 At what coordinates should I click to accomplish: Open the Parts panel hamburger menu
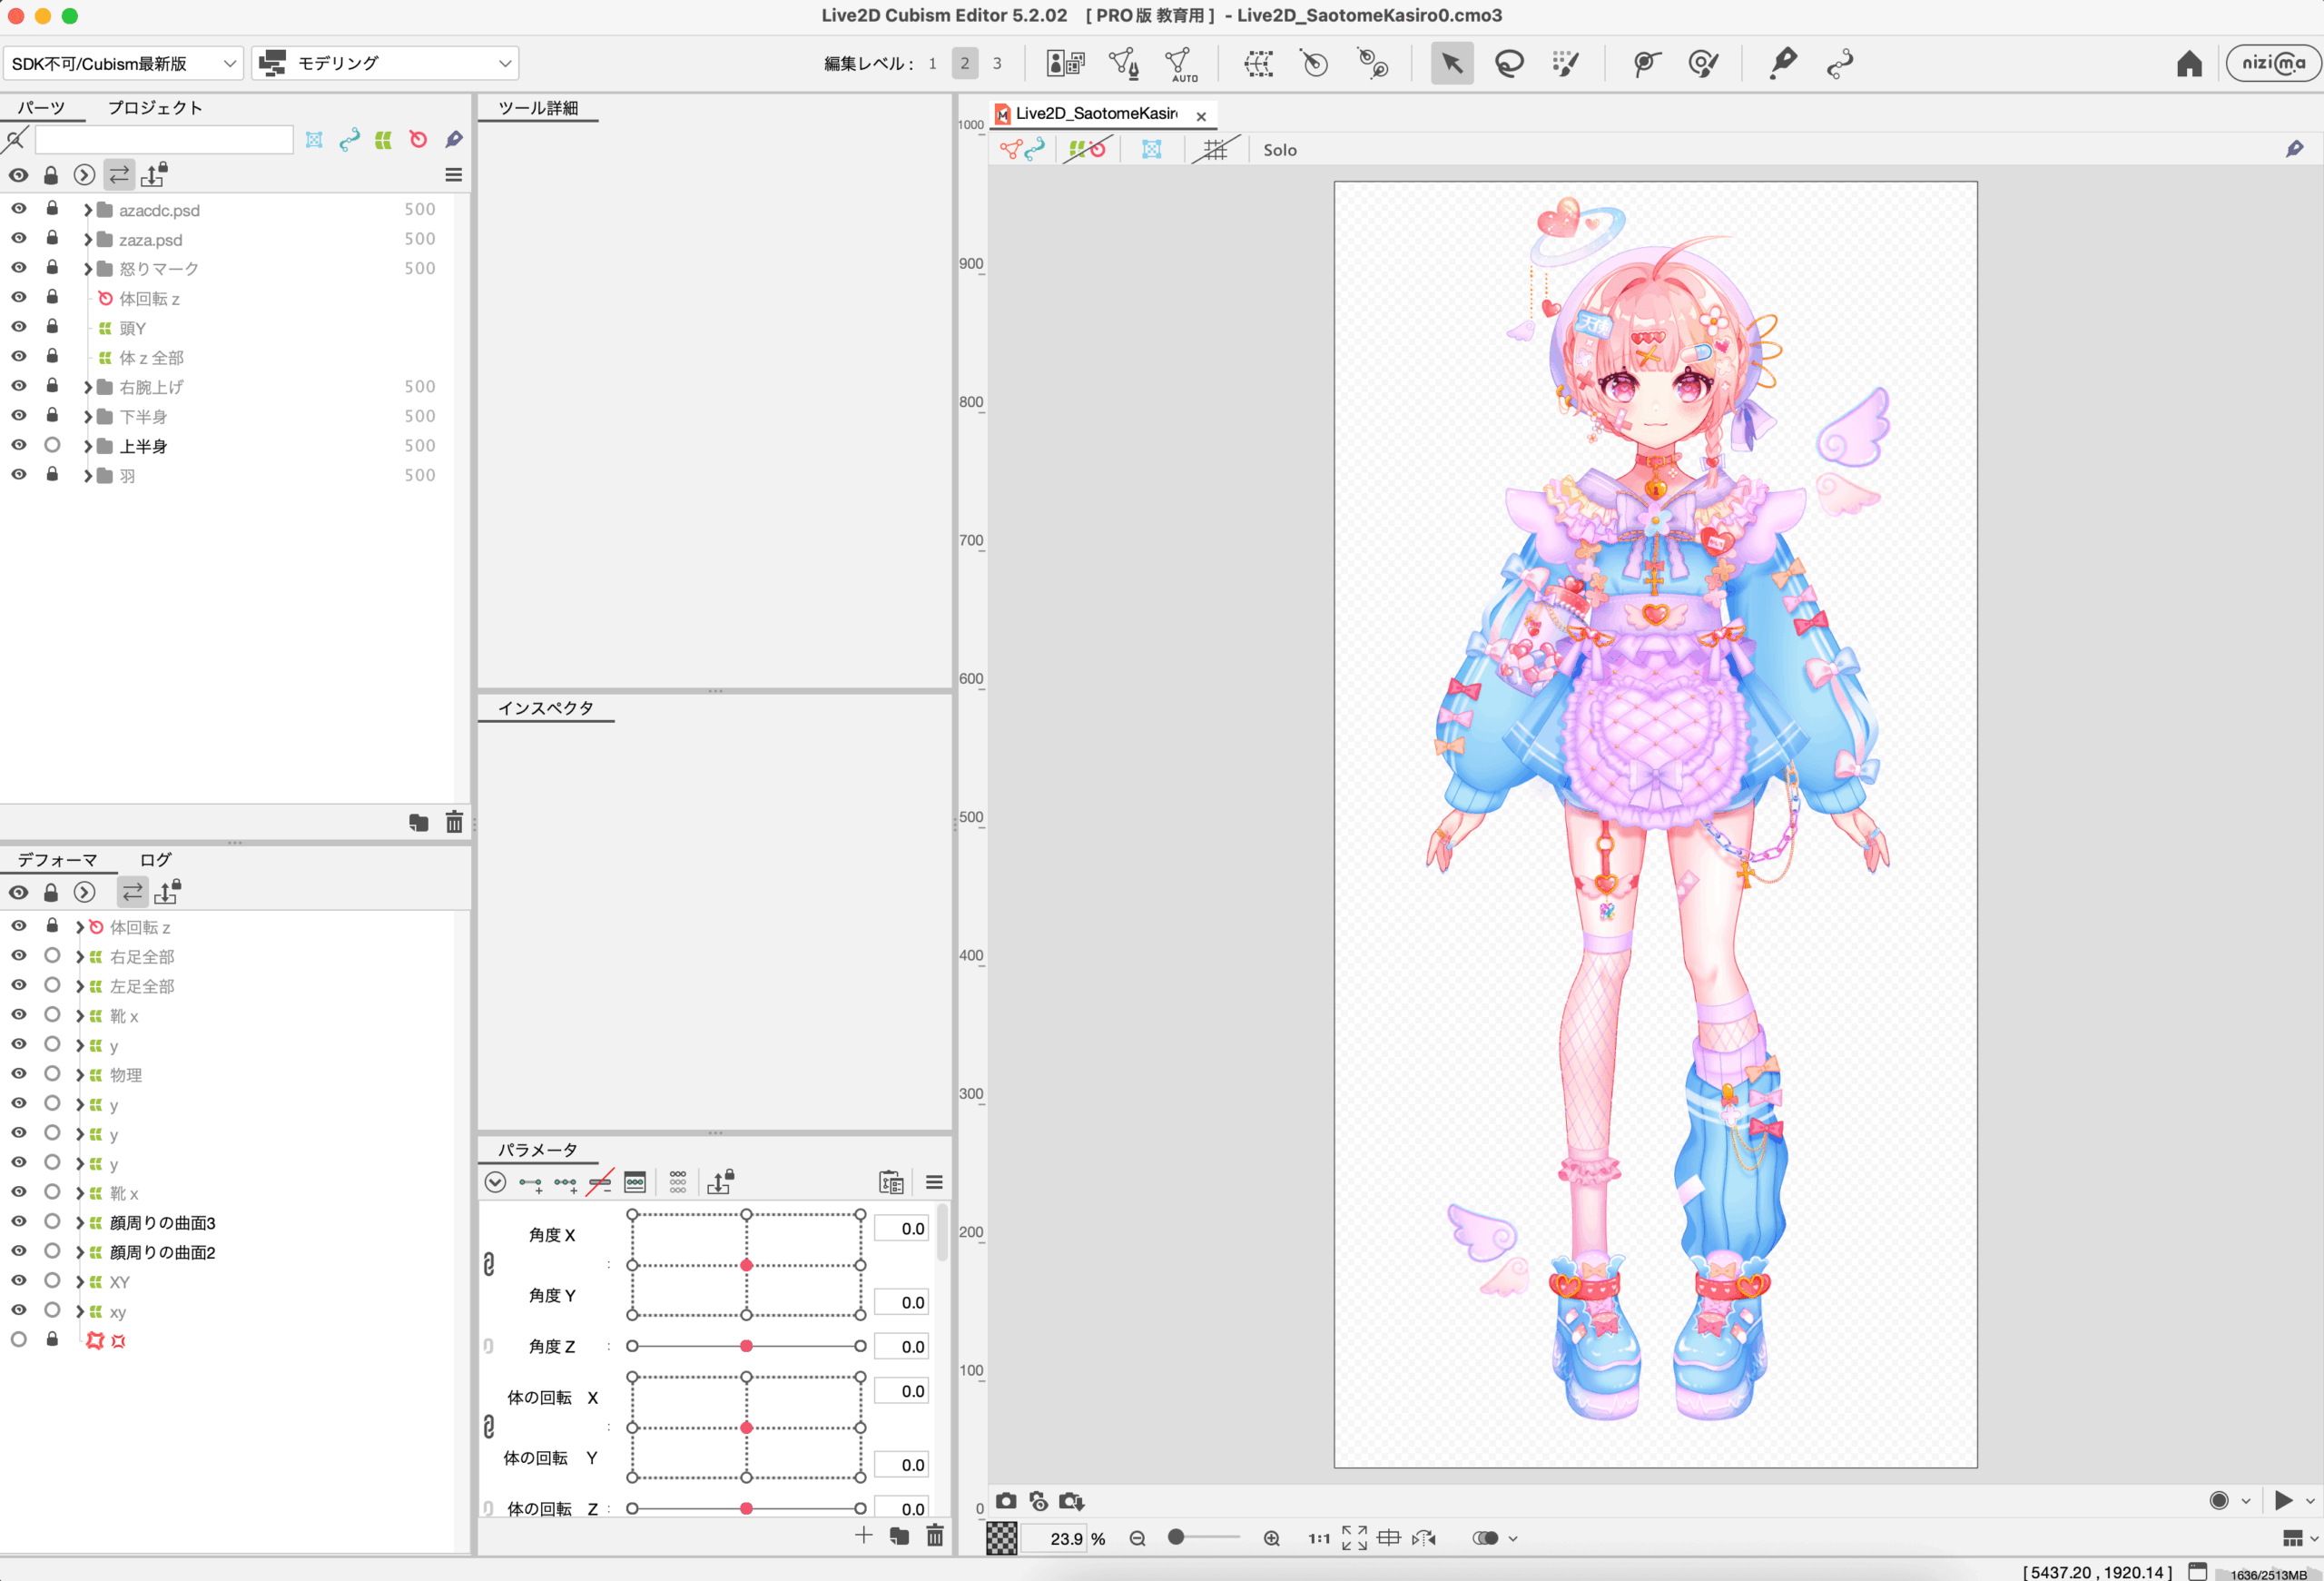pyautogui.click(x=453, y=175)
